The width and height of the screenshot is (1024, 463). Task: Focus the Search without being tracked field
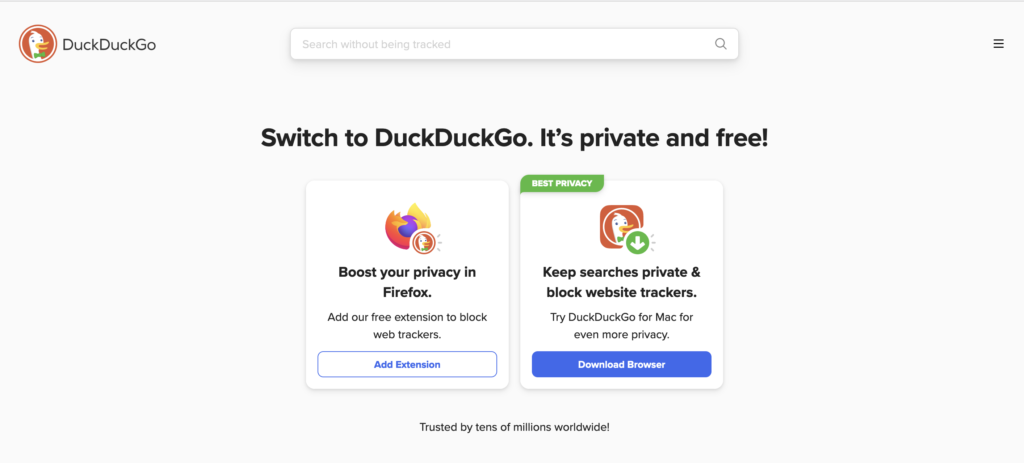514,44
